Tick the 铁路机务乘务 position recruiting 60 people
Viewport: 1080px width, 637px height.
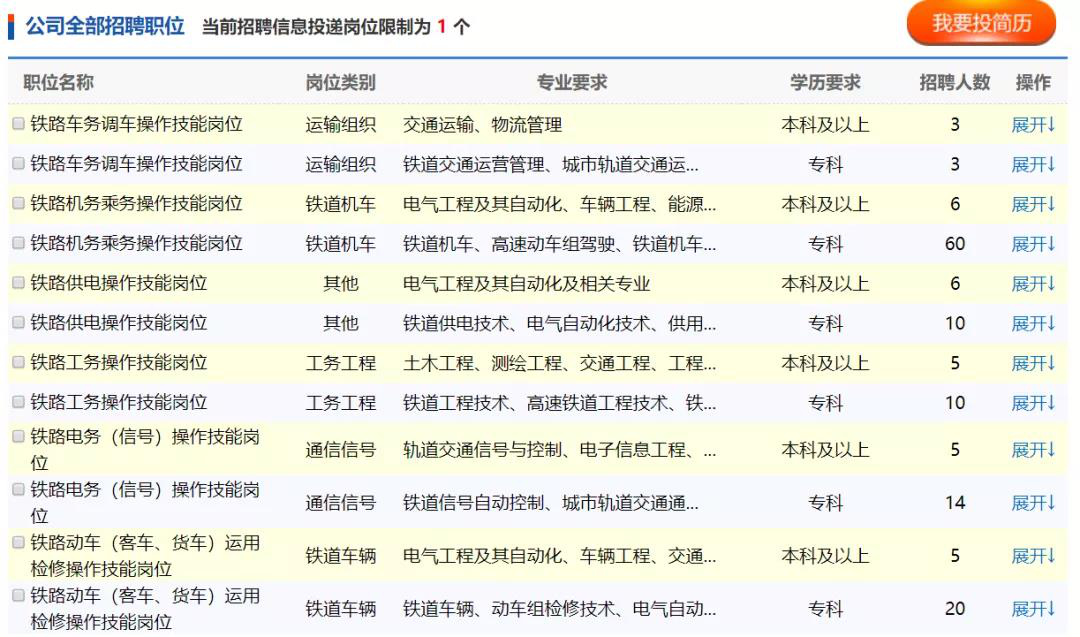(x=18, y=243)
